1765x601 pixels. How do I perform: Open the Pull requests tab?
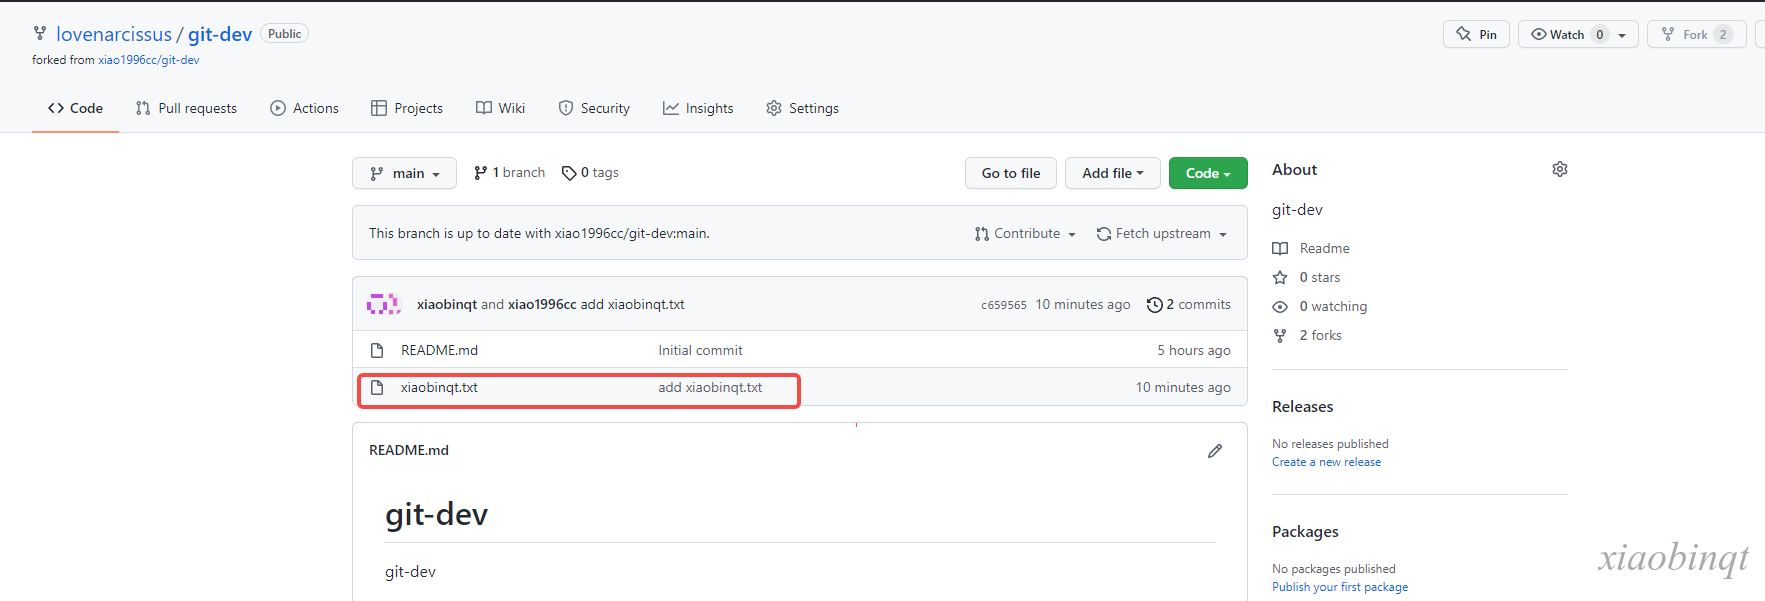[x=186, y=108]
